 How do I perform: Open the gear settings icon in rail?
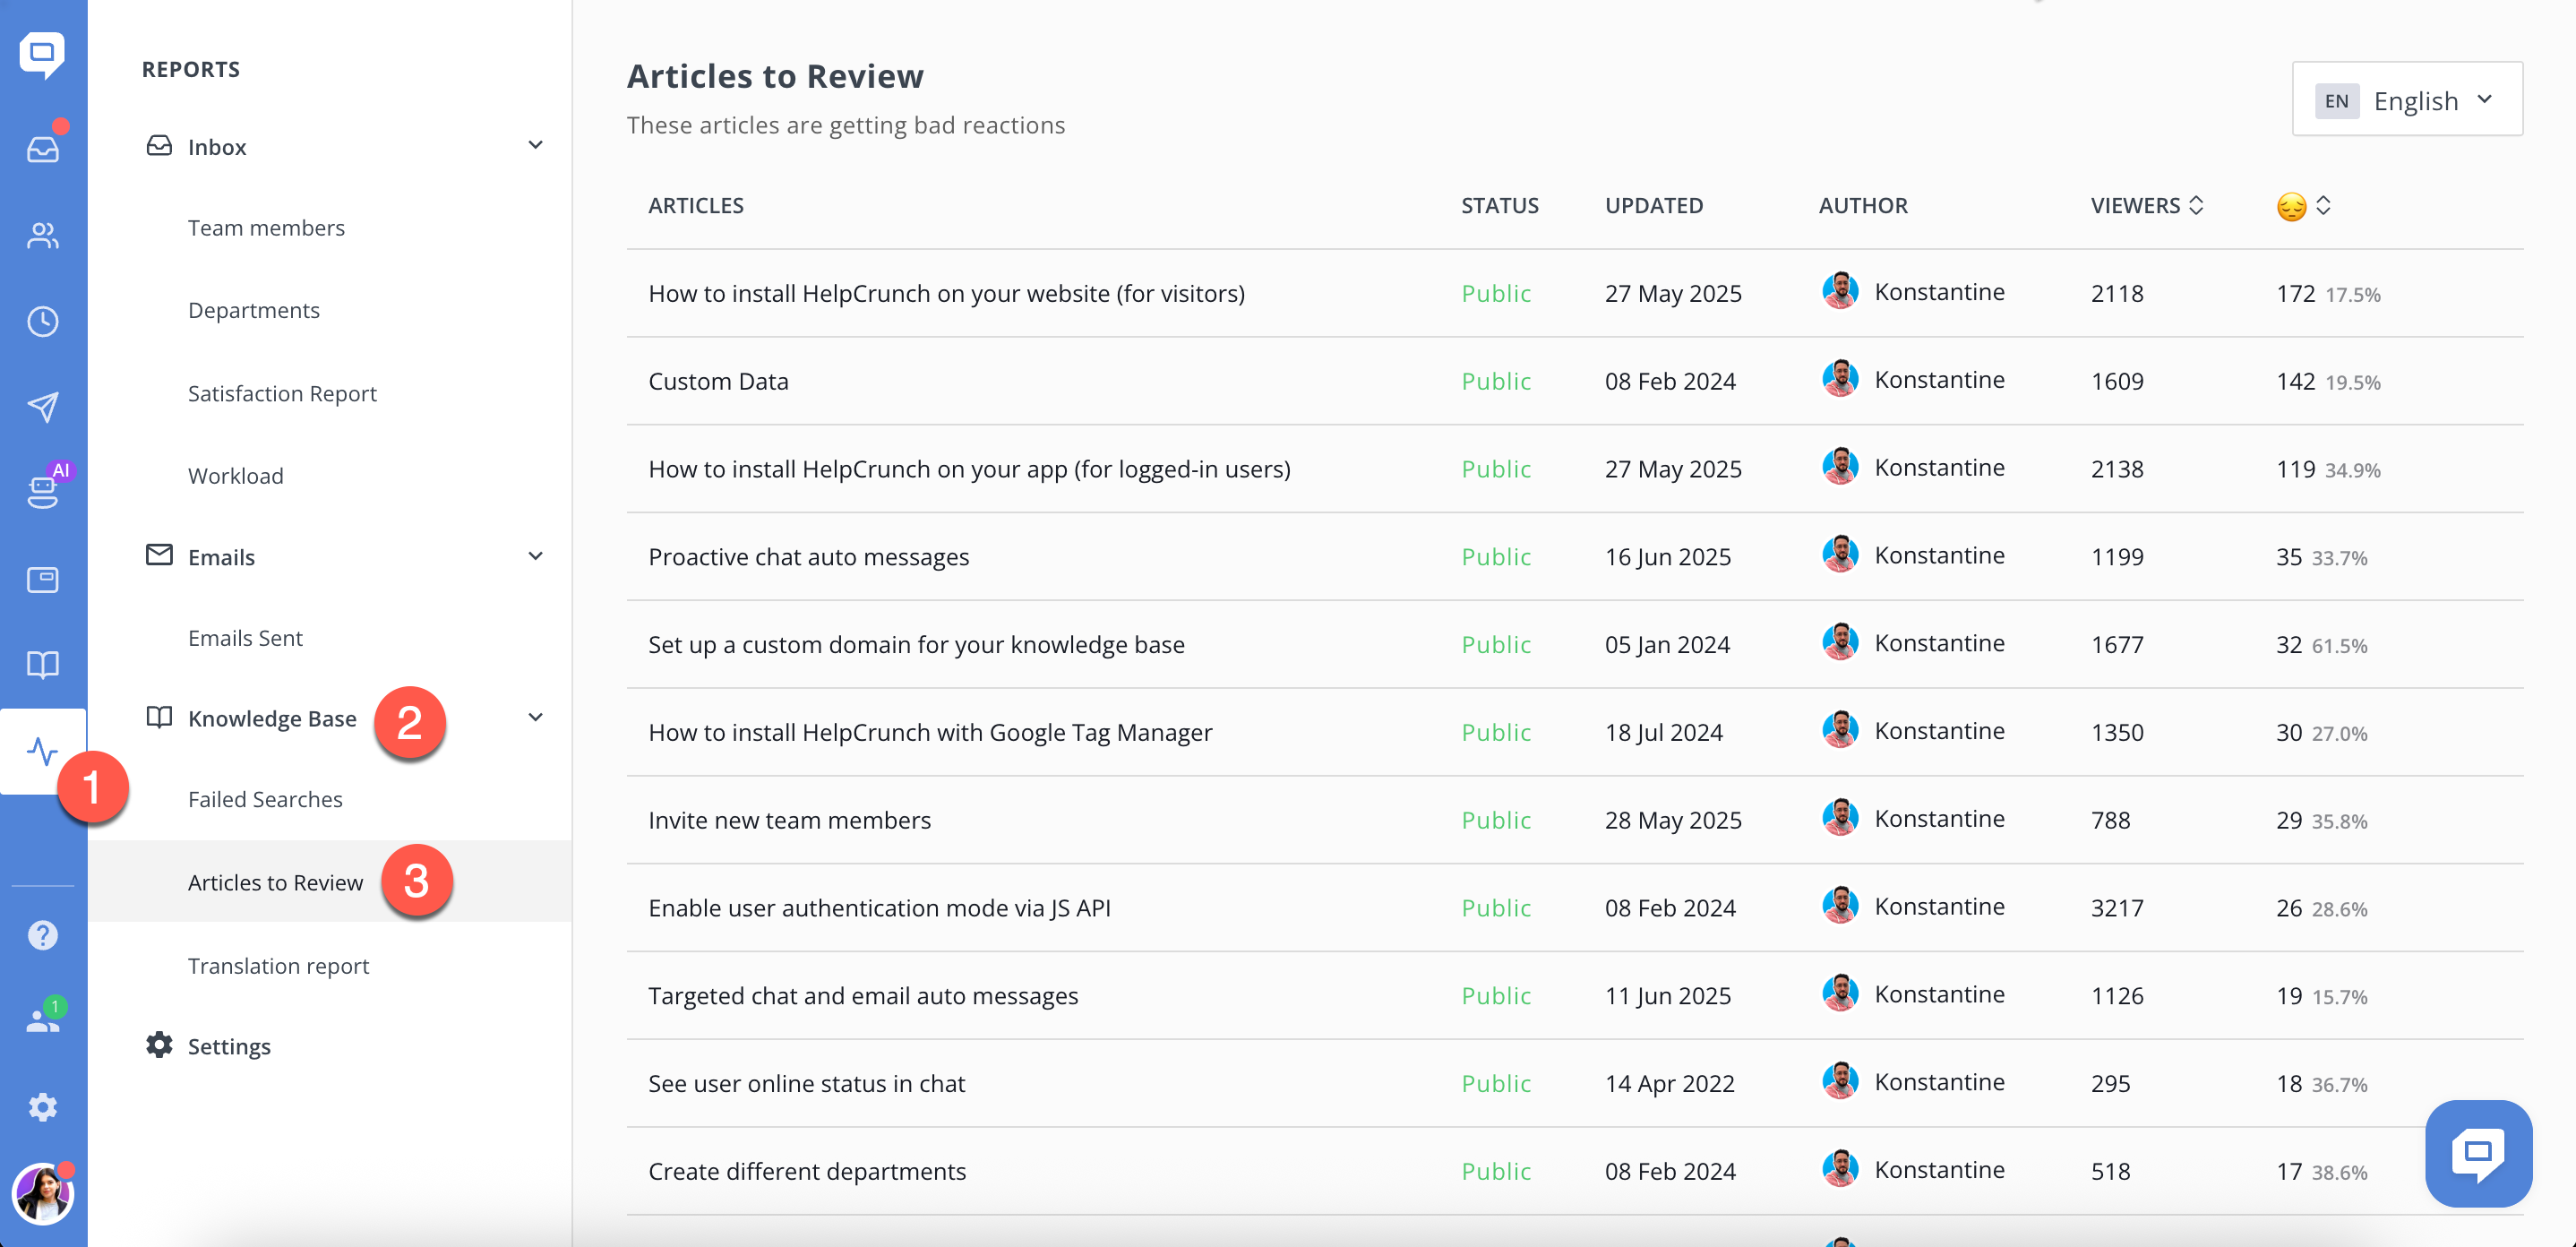click(42, 1107)
